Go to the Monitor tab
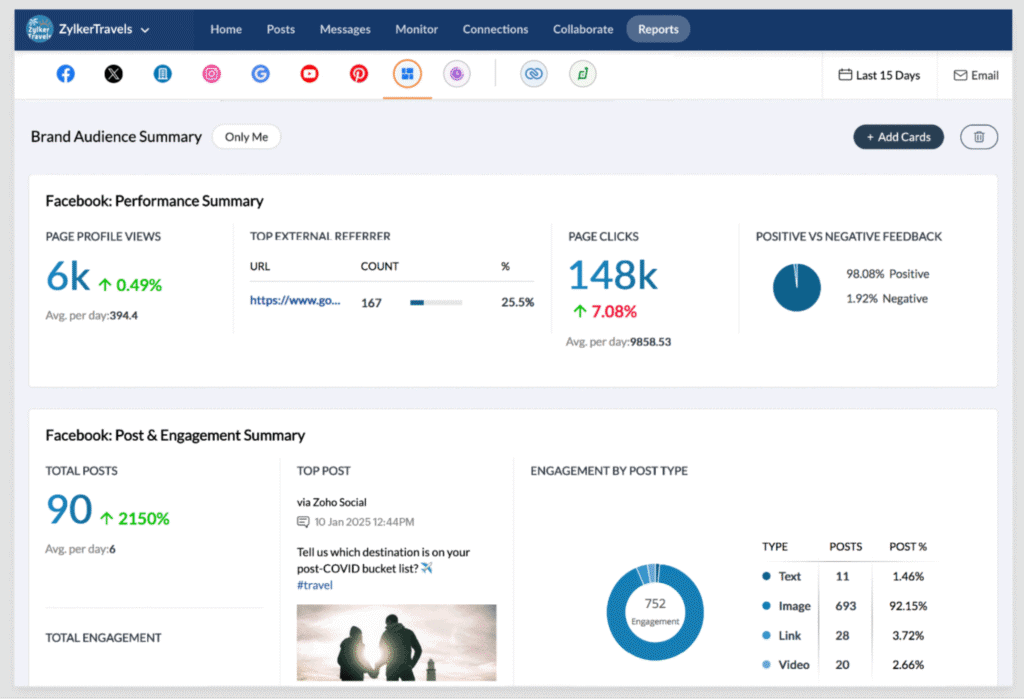Screen dimensions: 1024x699 coord(416,30)
